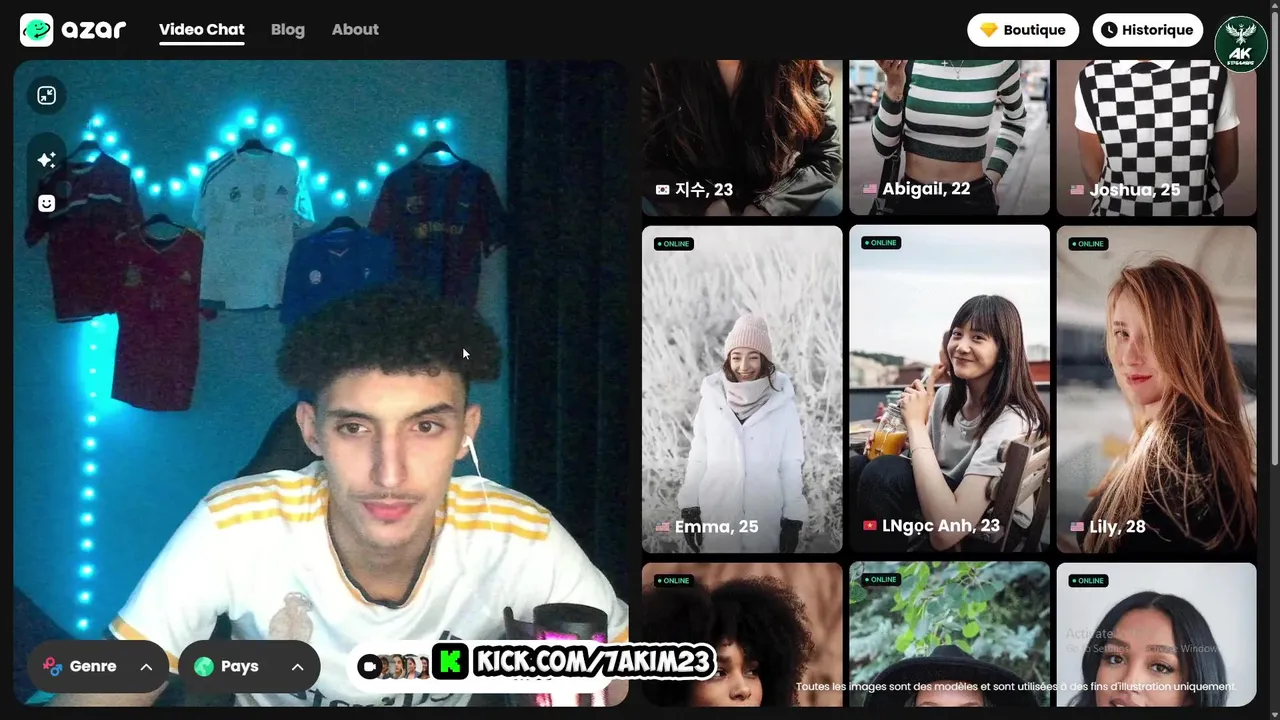Minimize video with collapse icon
This screenshot has height=720, width=1280.
[46, 95]
